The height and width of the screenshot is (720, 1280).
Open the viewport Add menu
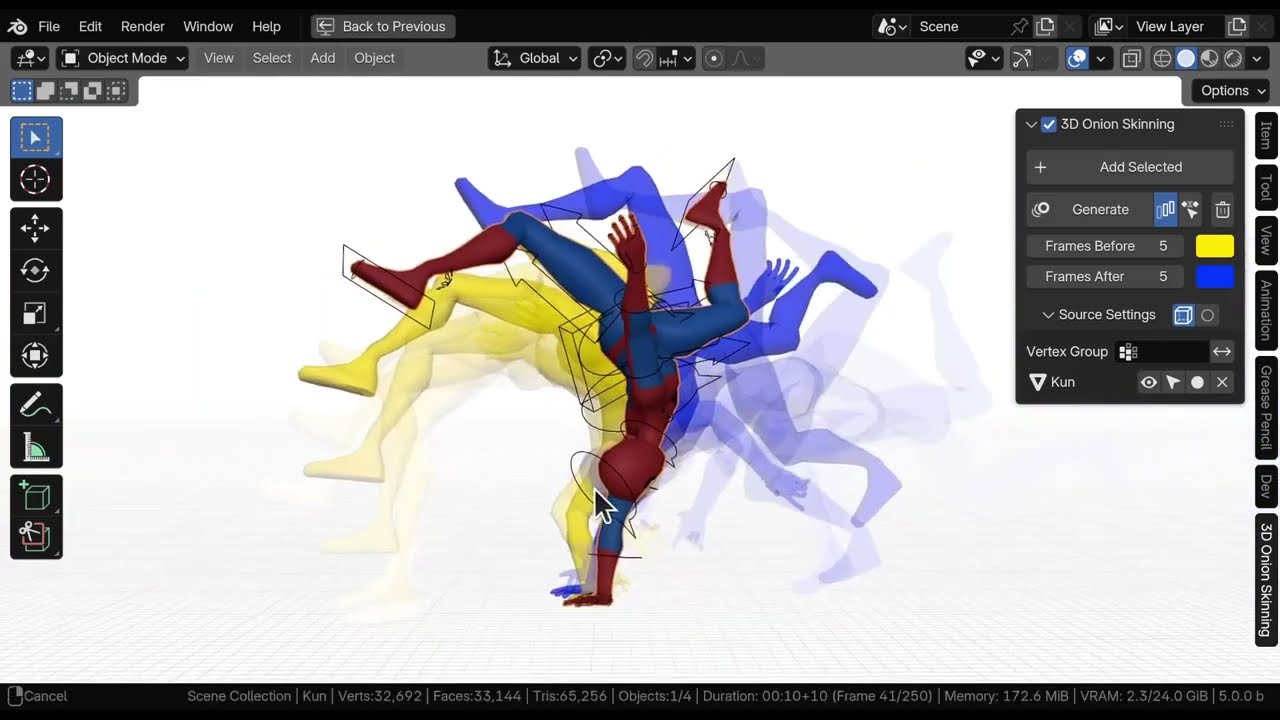pyautogui.click(x=323, y=59)
